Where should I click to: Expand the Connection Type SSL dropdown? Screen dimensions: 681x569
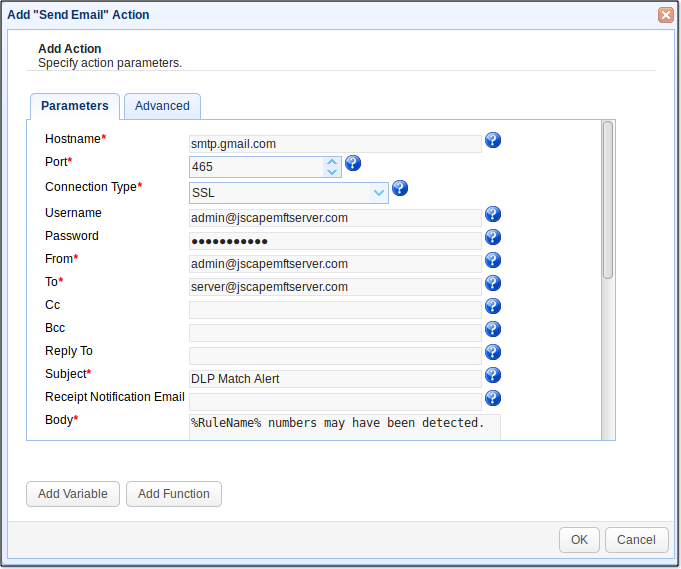(x=378, y=192)
